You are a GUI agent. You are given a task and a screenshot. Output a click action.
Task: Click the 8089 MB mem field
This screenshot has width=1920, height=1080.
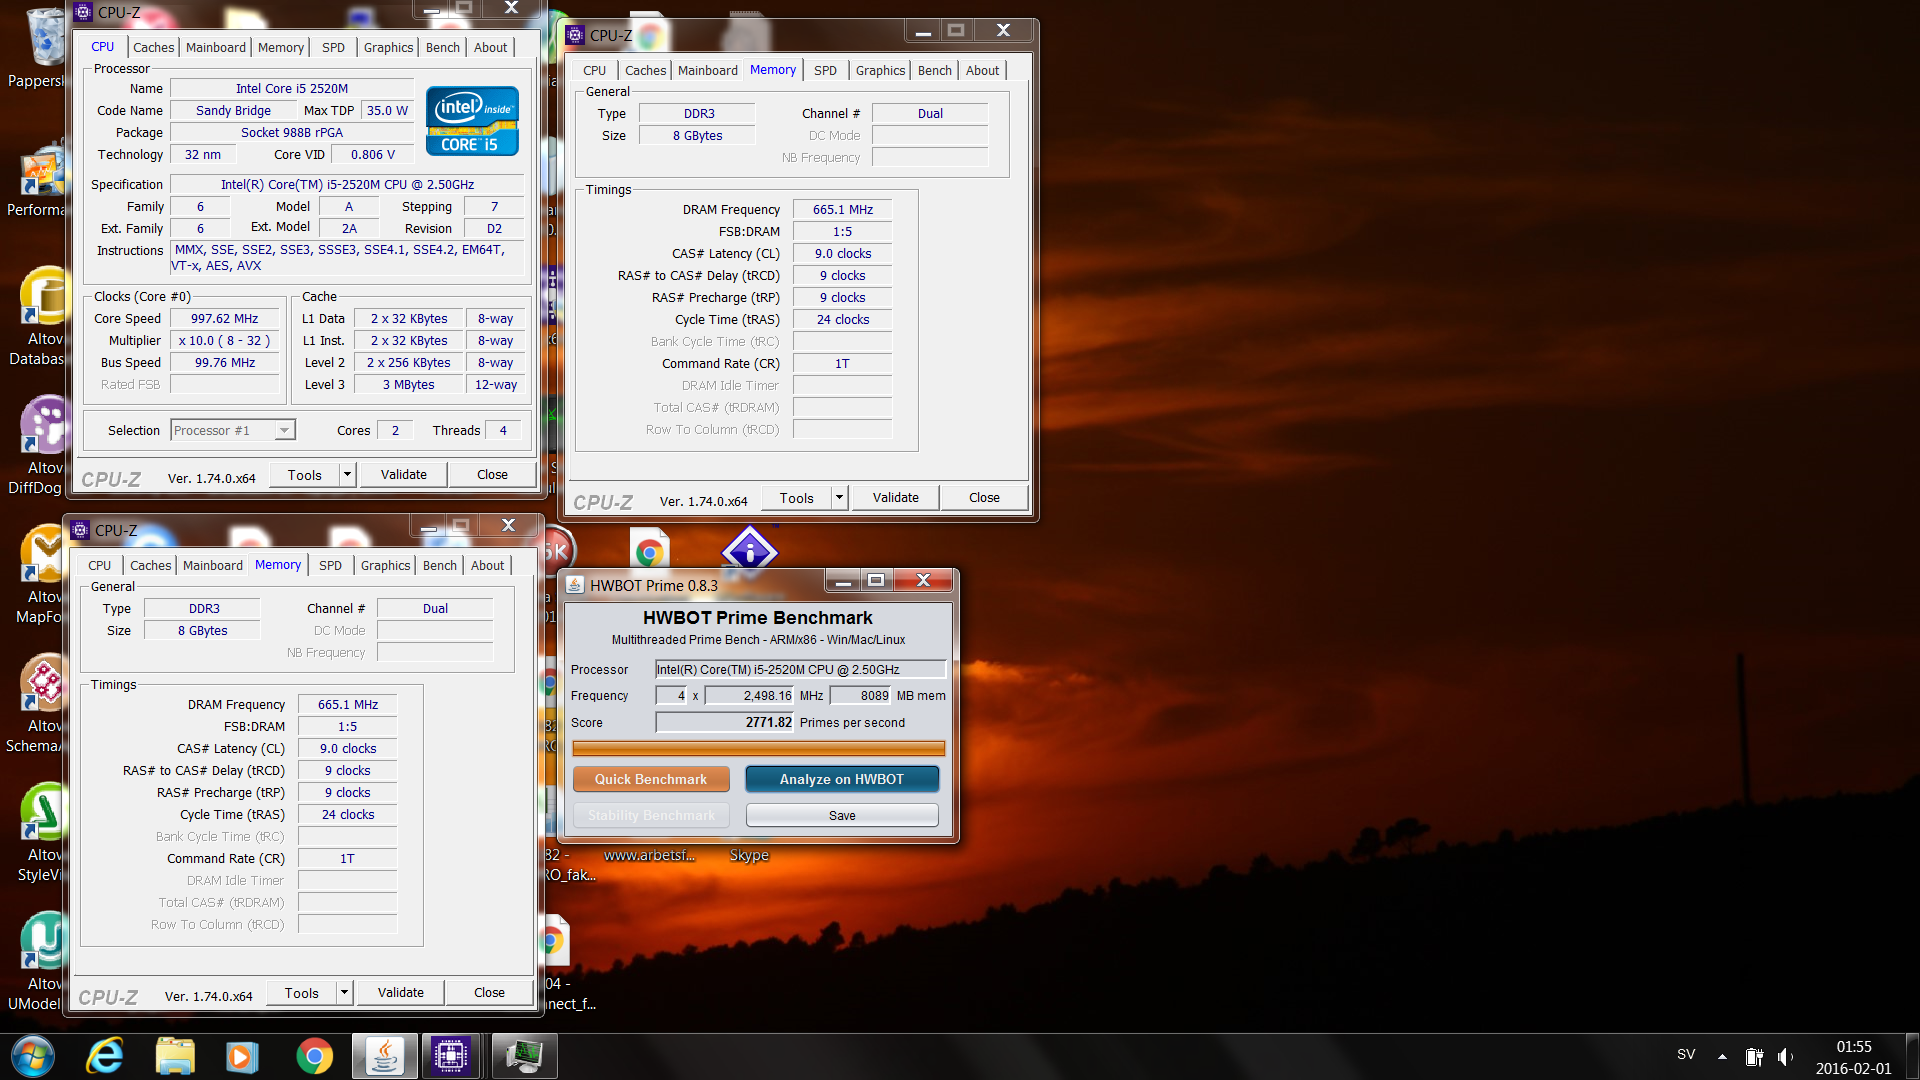[x=860, y=696]
